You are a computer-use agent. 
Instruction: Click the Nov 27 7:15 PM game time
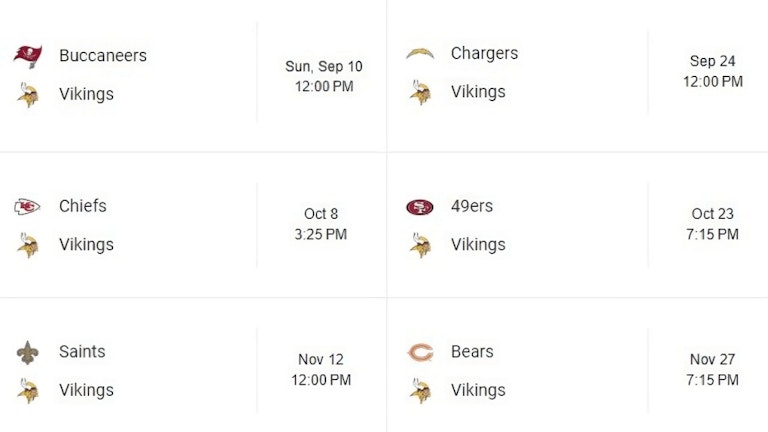pyautogui.click(x=713, y=369)
